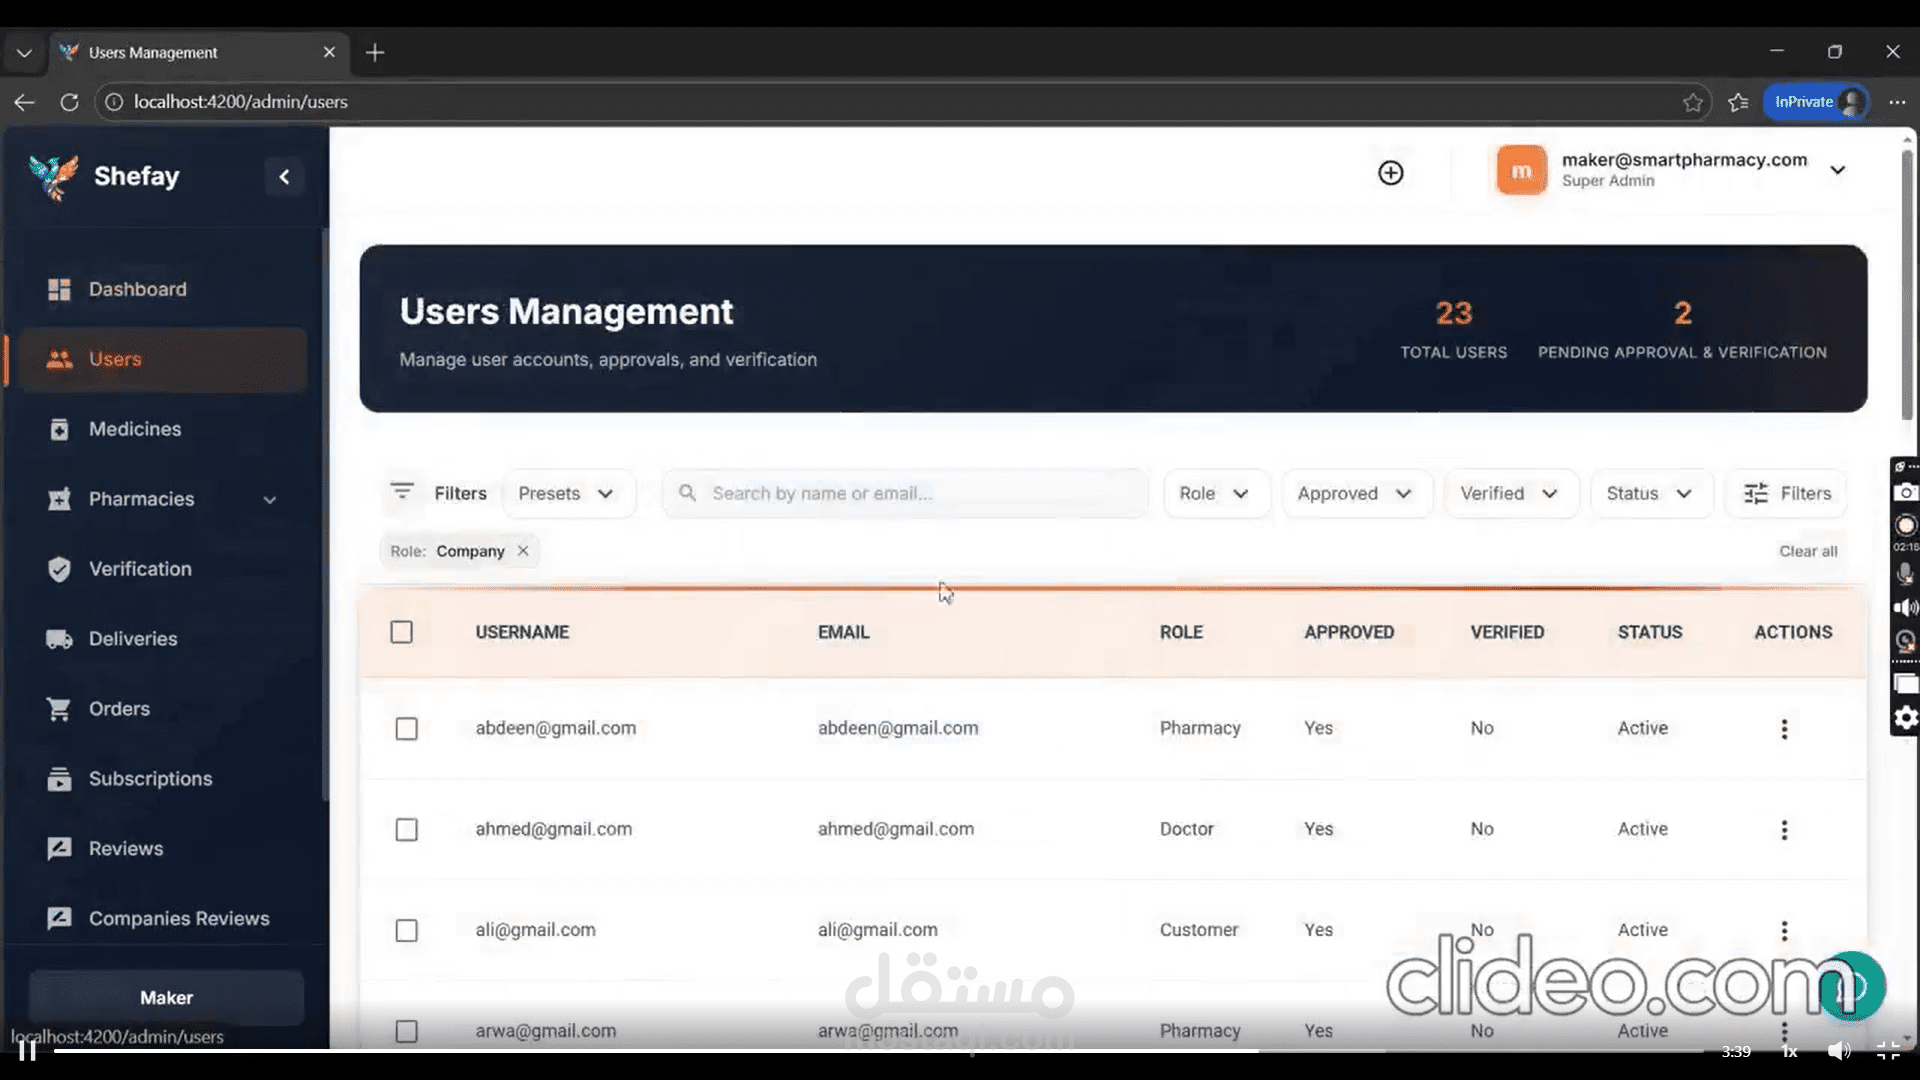Toggle the select-all checkbox in table header
This screenshot has height=1080, width=1920.
[x=401, y=632]
